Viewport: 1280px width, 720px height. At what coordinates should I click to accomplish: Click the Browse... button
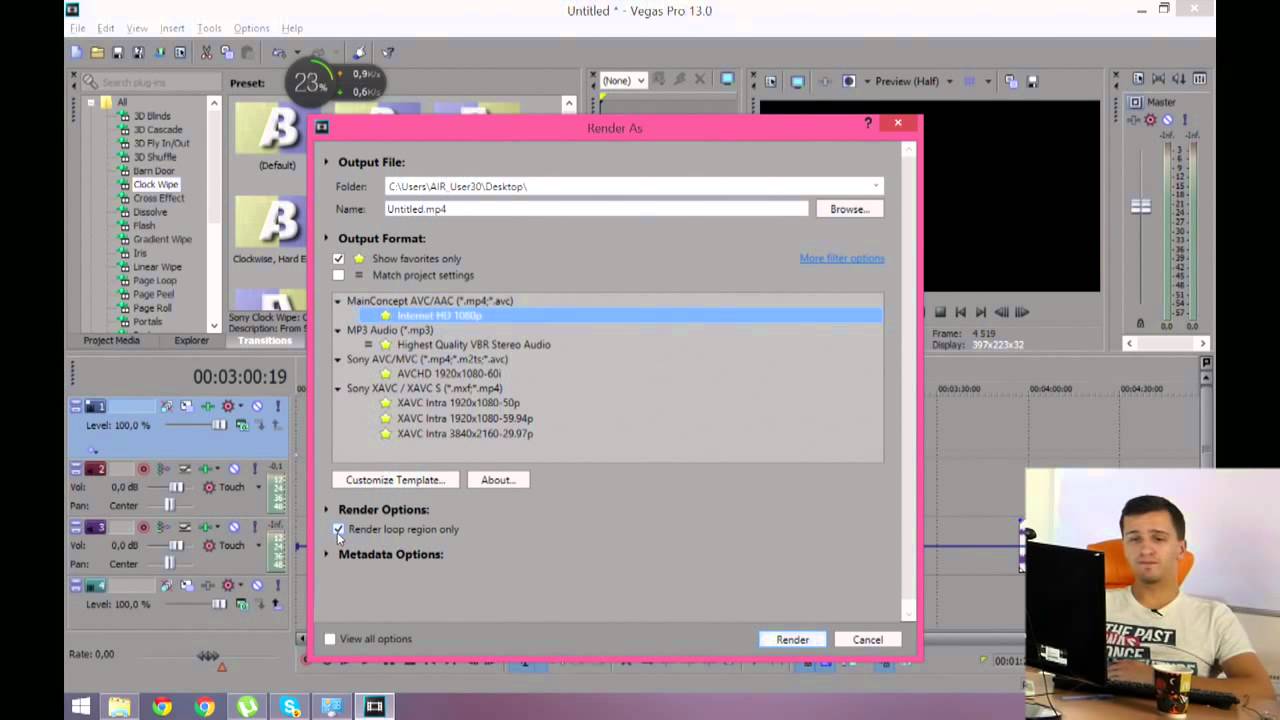coord(849,209)
